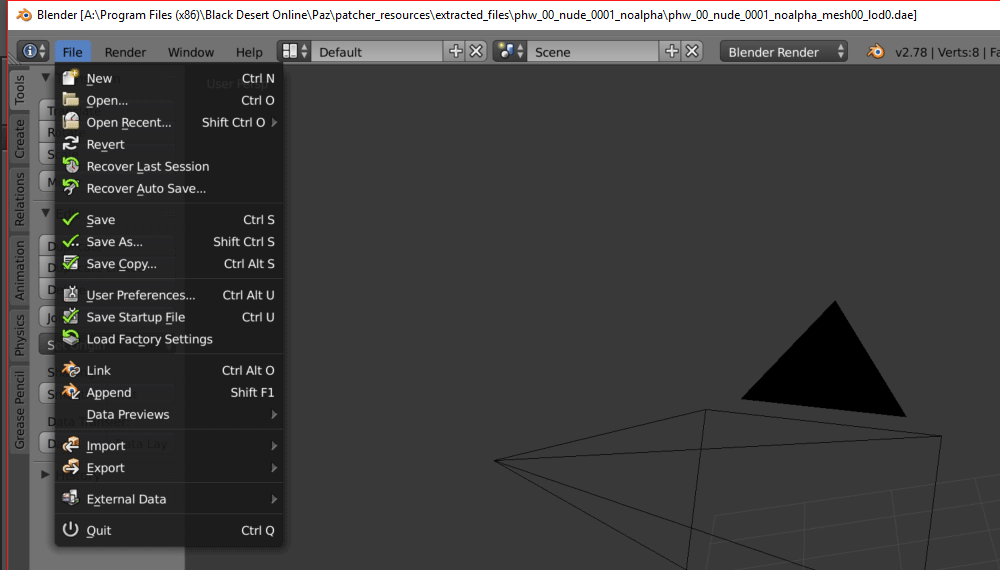Open the Grease Pencil tab
Screen dimensions: 1000x570
coord(19,410)
